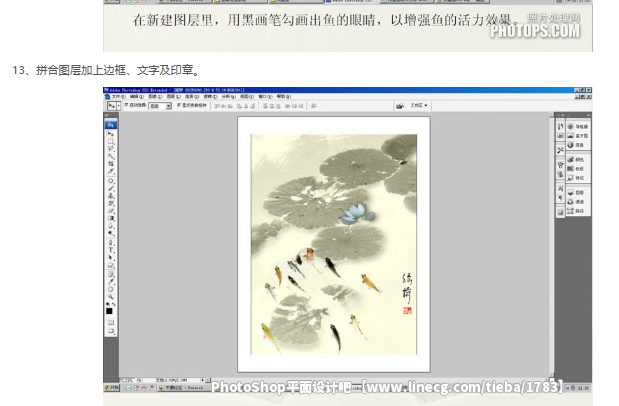Click the document vertical scrollbar up arrow
Viewport: 619px width, 406px height.
(x=551, y=115)
